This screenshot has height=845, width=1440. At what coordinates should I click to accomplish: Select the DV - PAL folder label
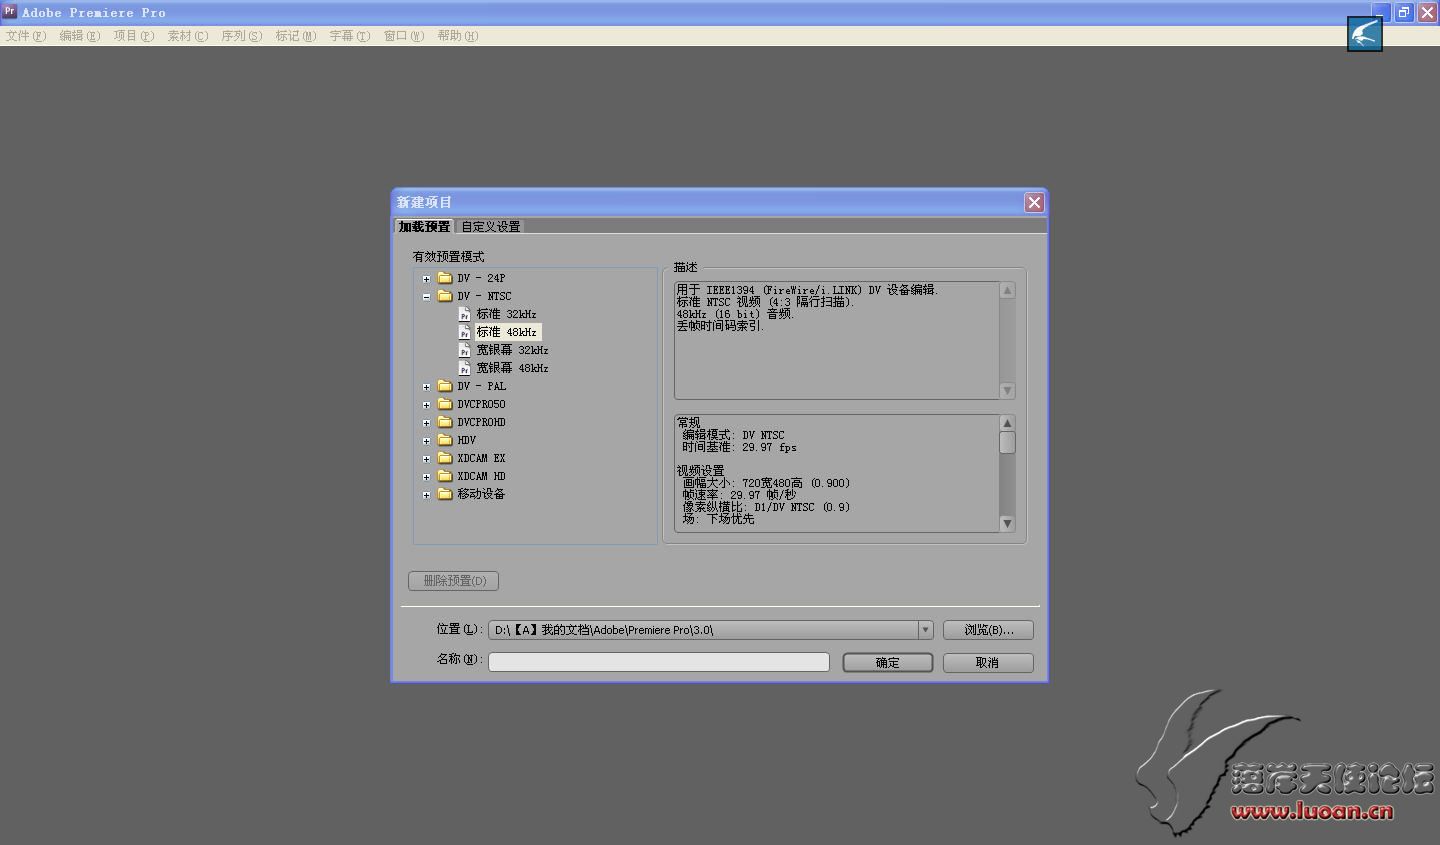point(482,386)
